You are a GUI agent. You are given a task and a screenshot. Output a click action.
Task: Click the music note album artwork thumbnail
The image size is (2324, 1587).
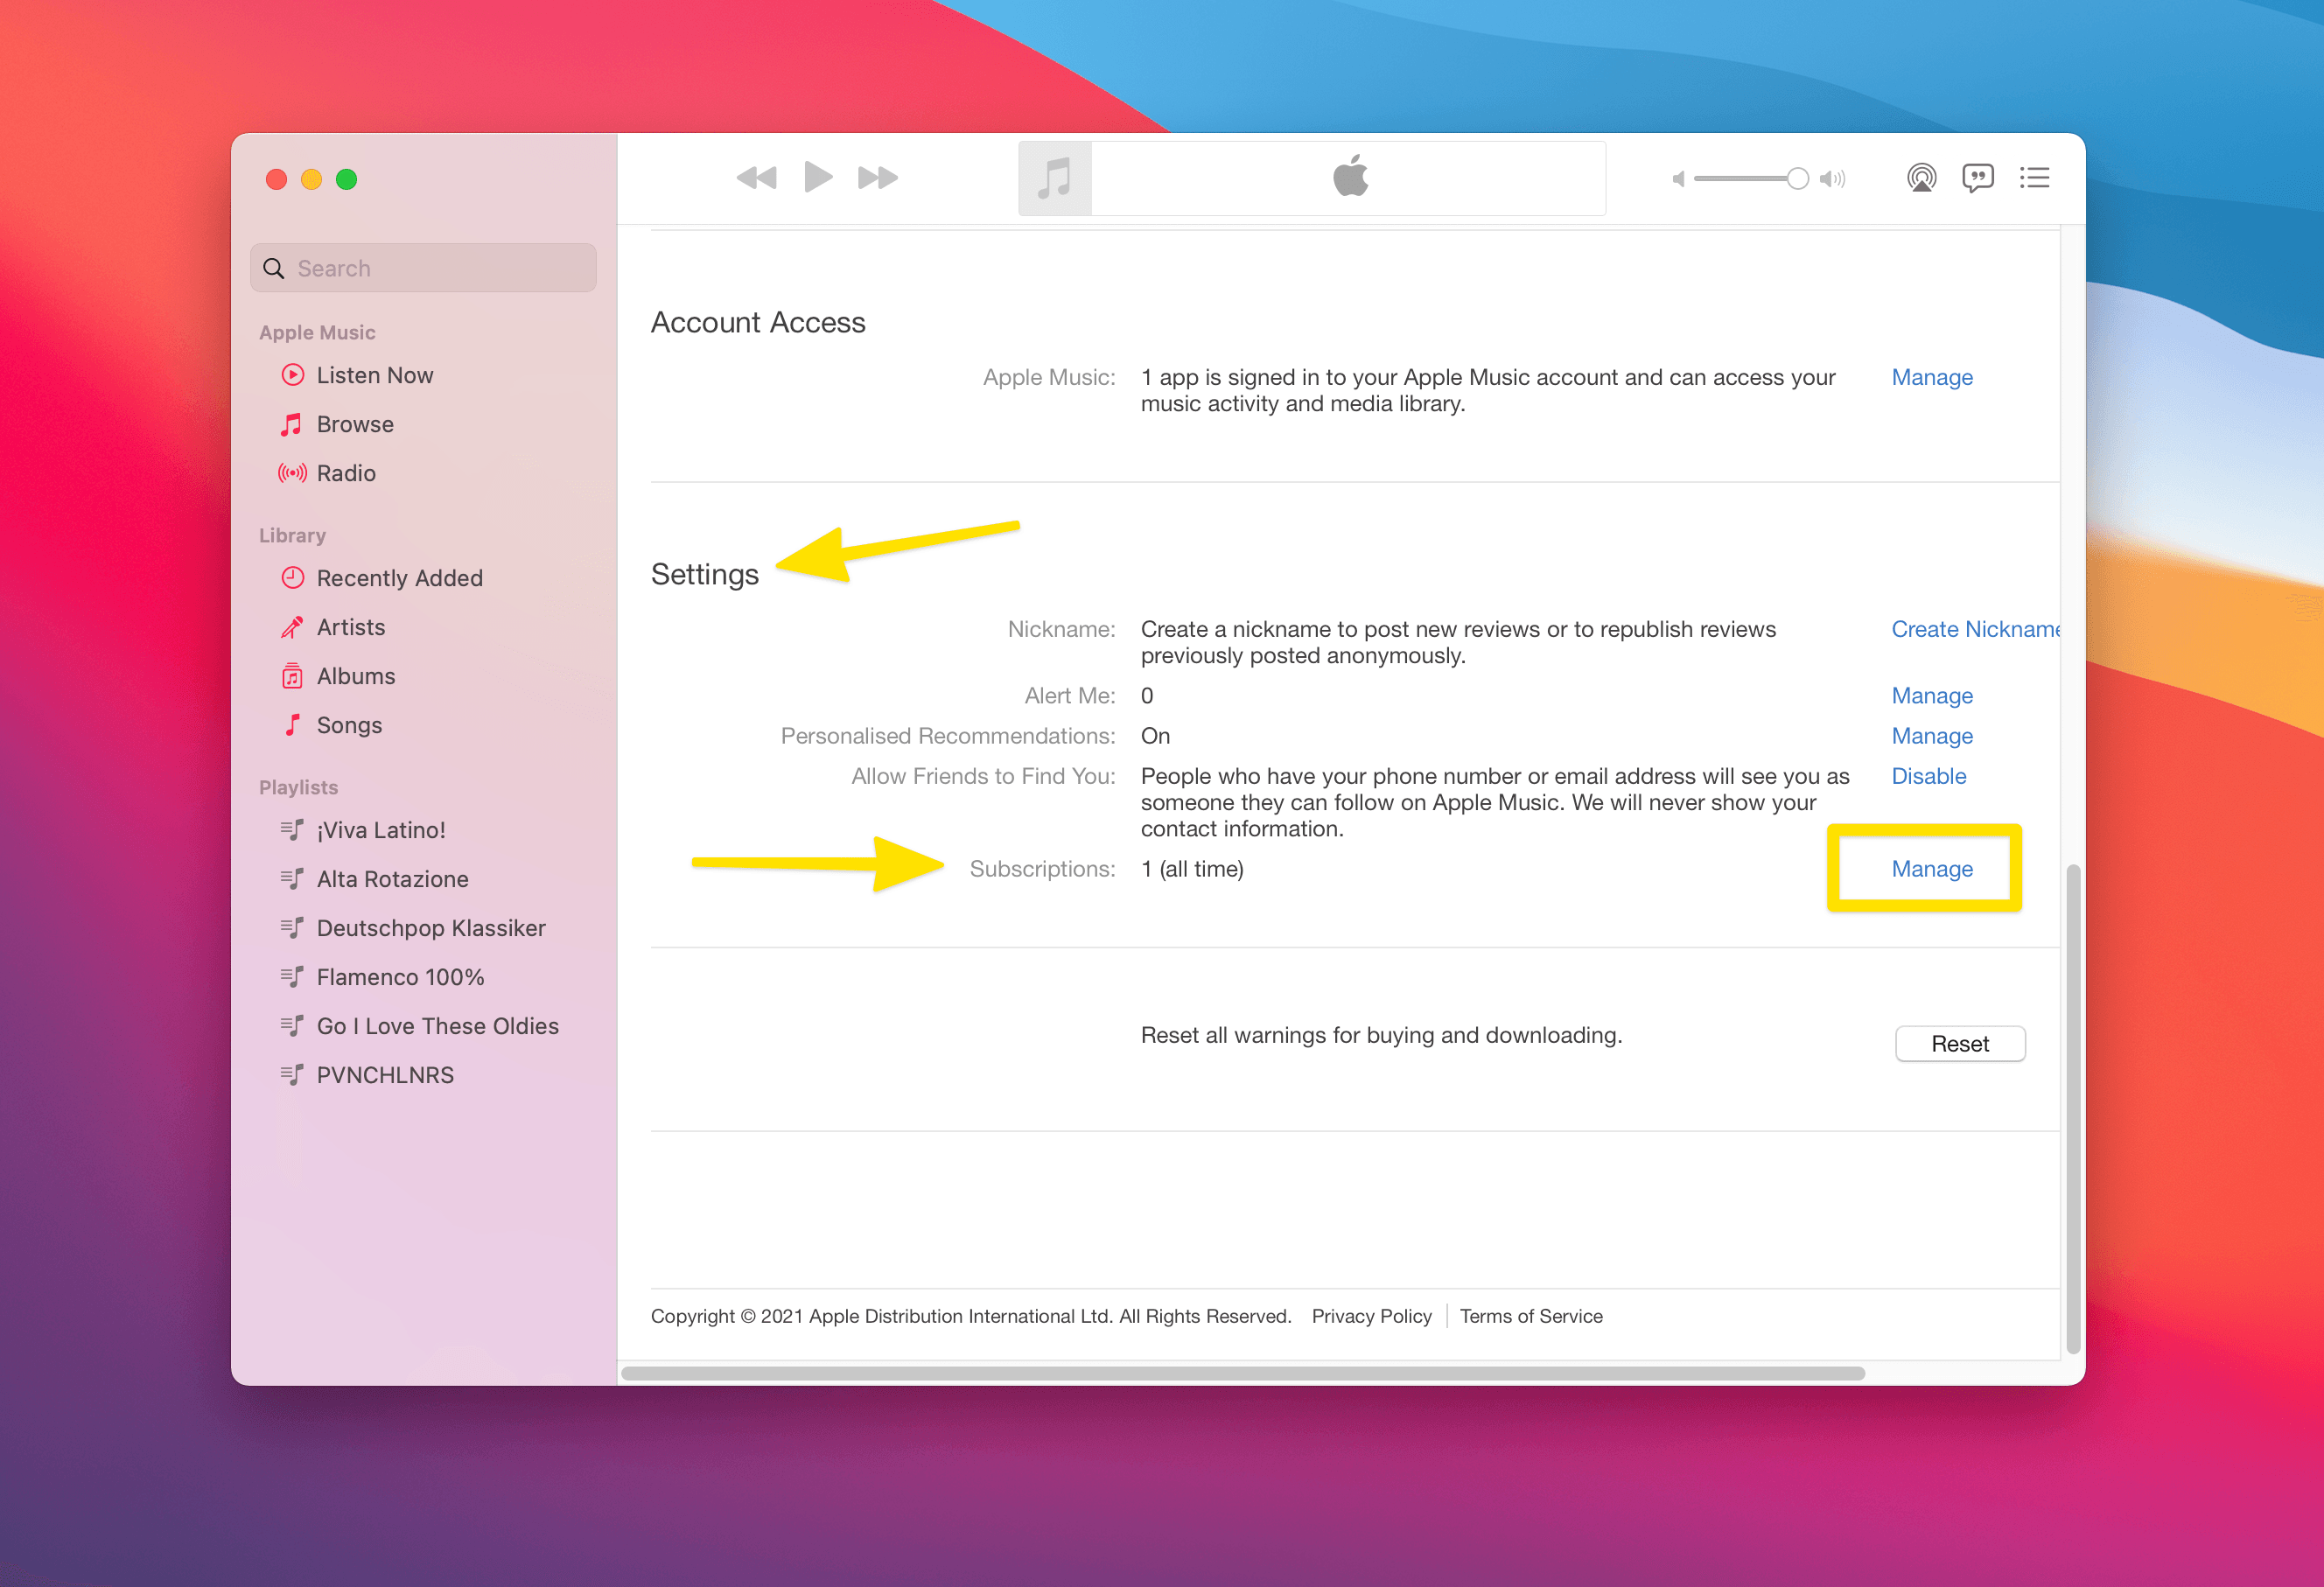(1055, 179)
